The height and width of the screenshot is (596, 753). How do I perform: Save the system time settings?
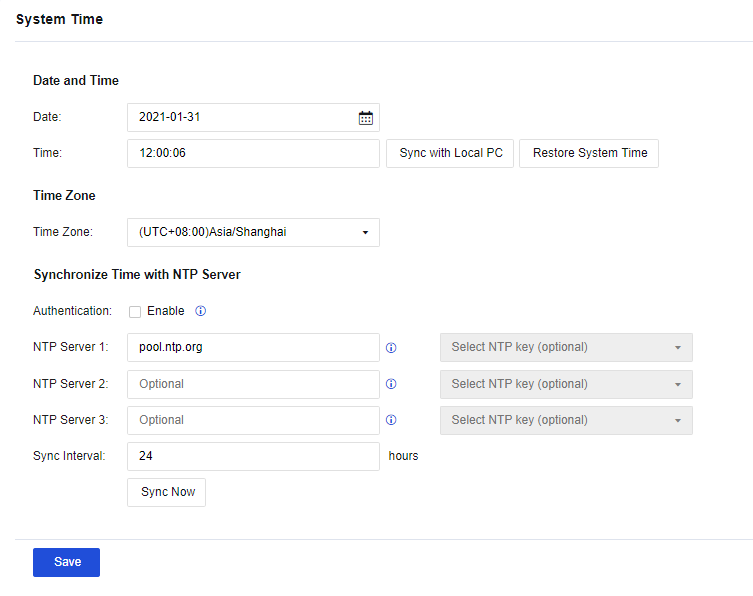(x=66, y=562)
